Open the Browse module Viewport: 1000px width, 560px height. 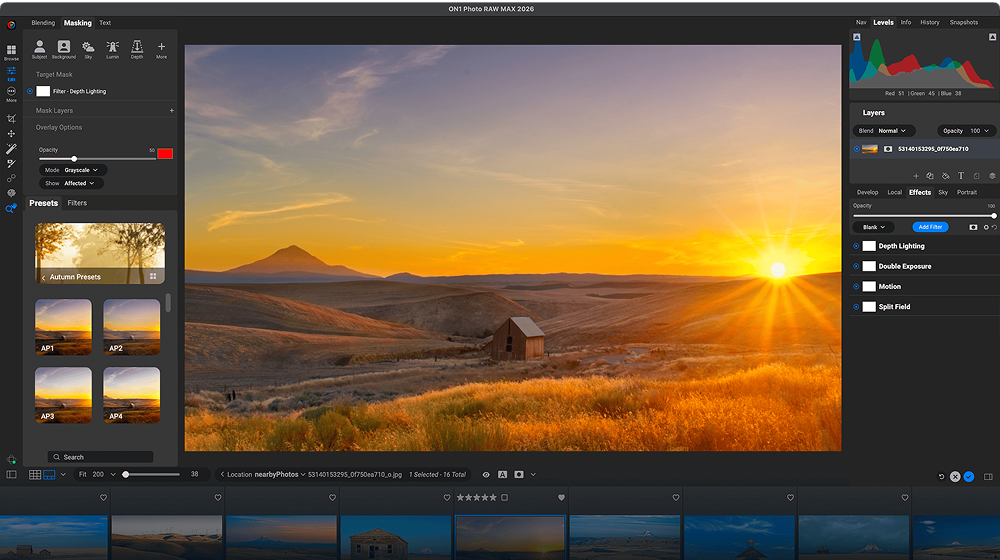[11, 52]
